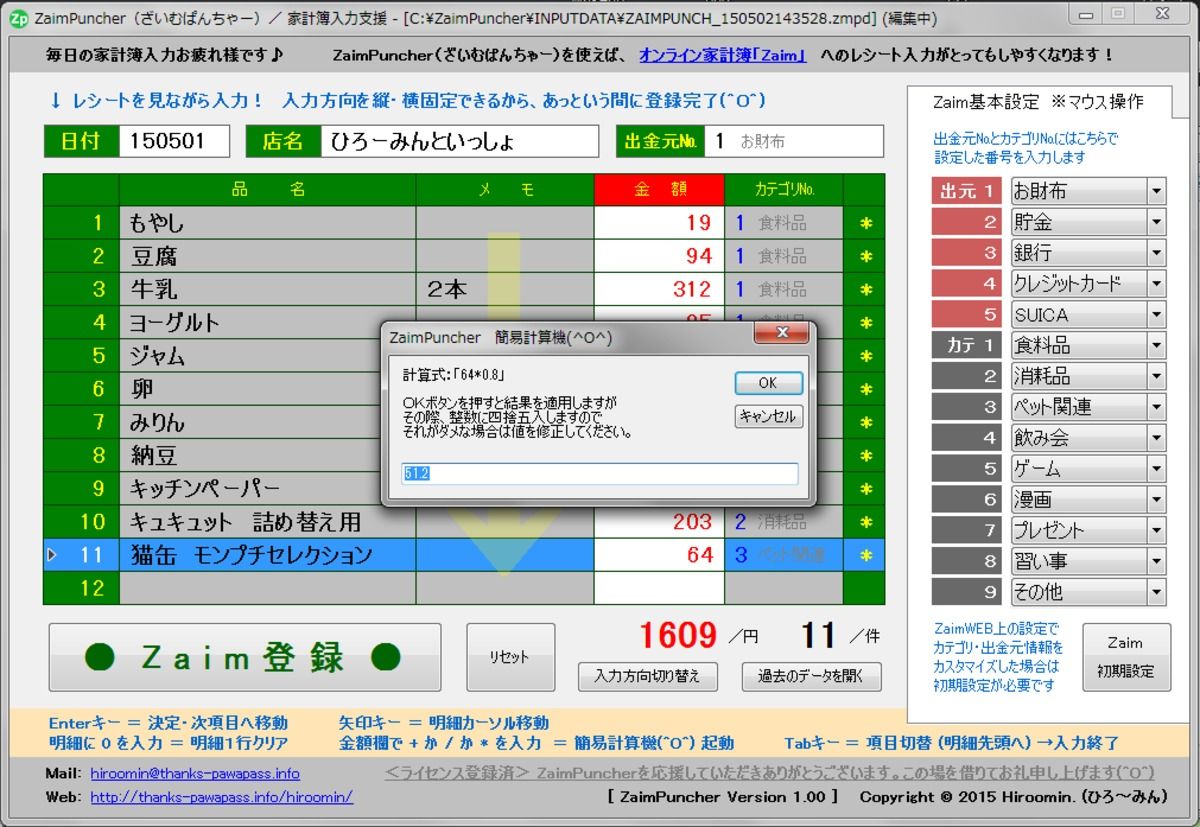Click the リセット button
1200x827 pixels.
click(x=510, y=657)
